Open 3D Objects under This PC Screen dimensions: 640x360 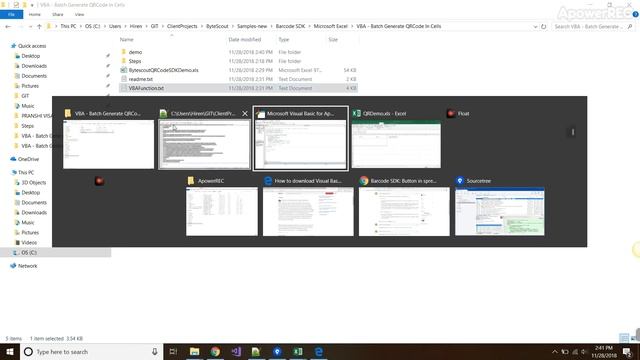33,182
